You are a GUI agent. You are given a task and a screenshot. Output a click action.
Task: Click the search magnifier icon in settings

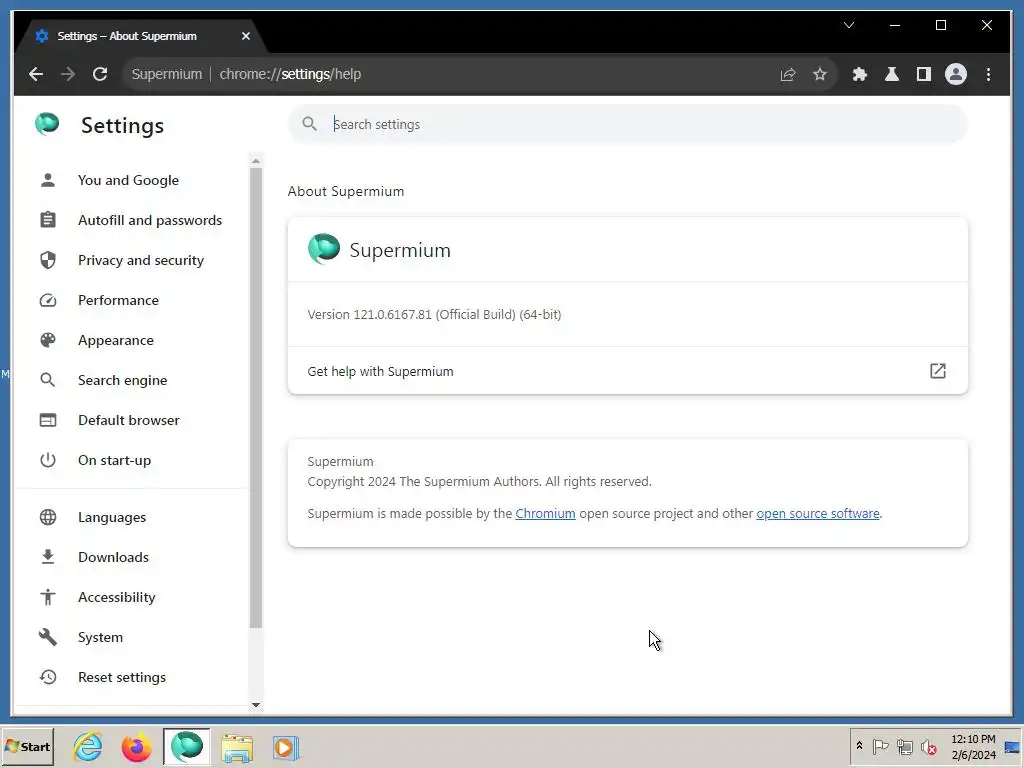pyautogui.click(x=310, y=123)
